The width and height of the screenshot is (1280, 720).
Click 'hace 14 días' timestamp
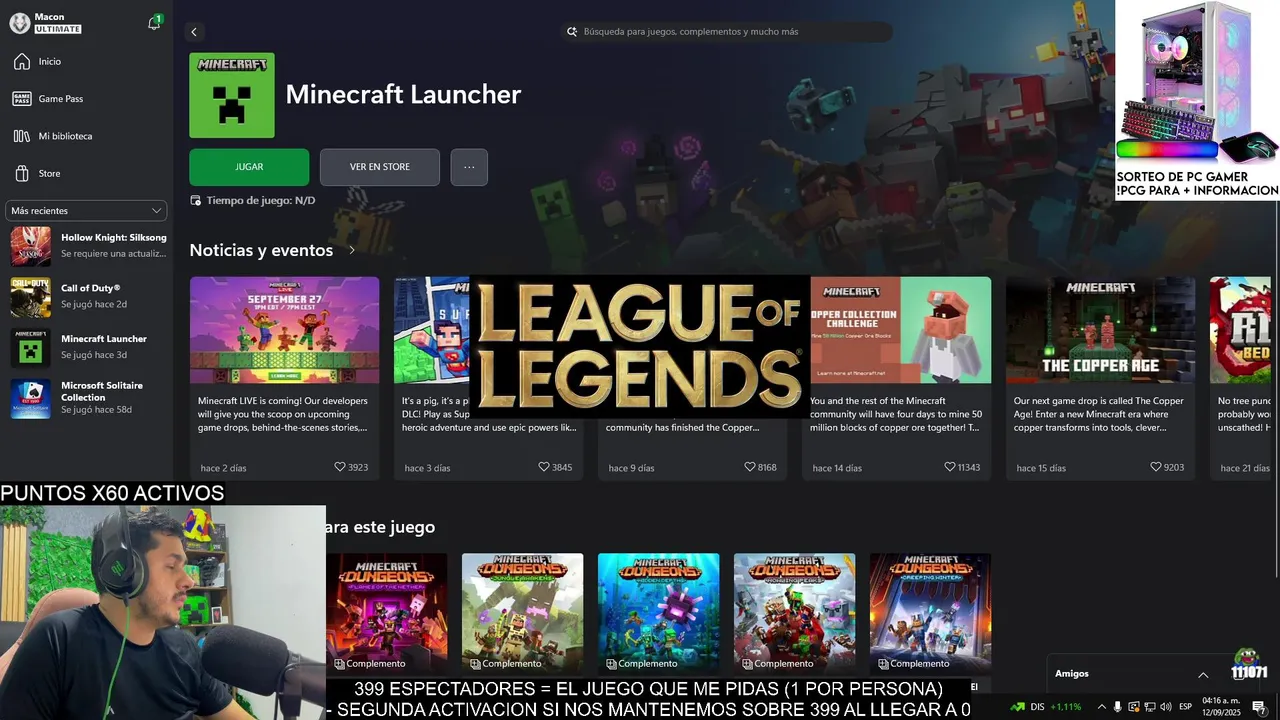point(837,468)
